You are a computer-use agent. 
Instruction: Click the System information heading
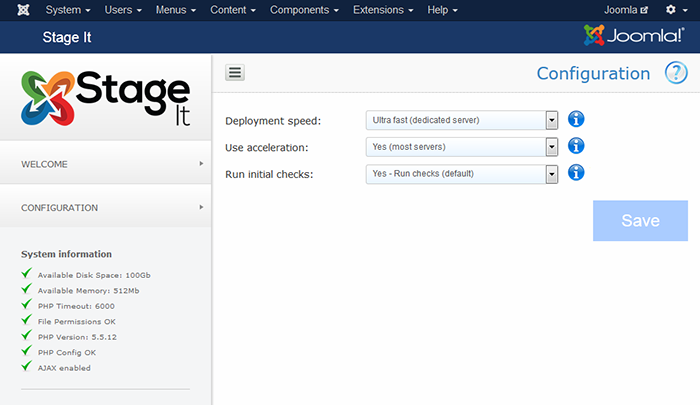[x=67, y=254]
